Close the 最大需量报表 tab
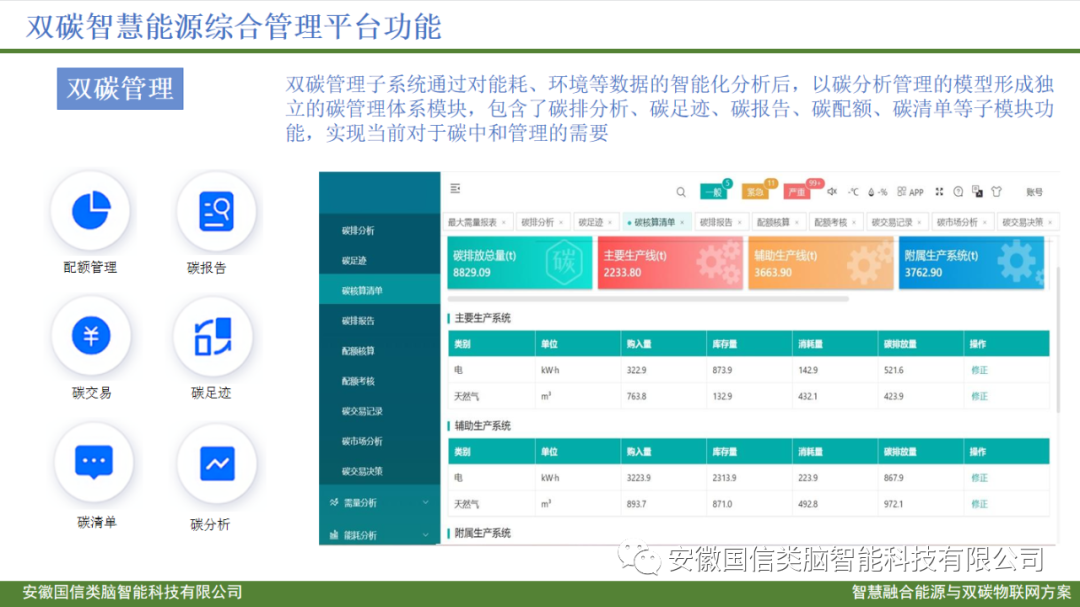 (503, 222)
